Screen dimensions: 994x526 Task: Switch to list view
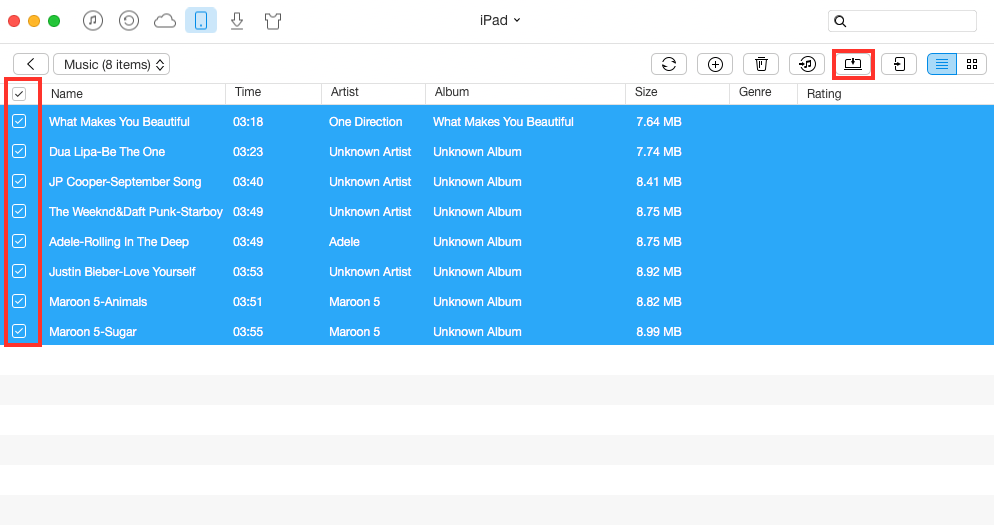click(942, 64)
